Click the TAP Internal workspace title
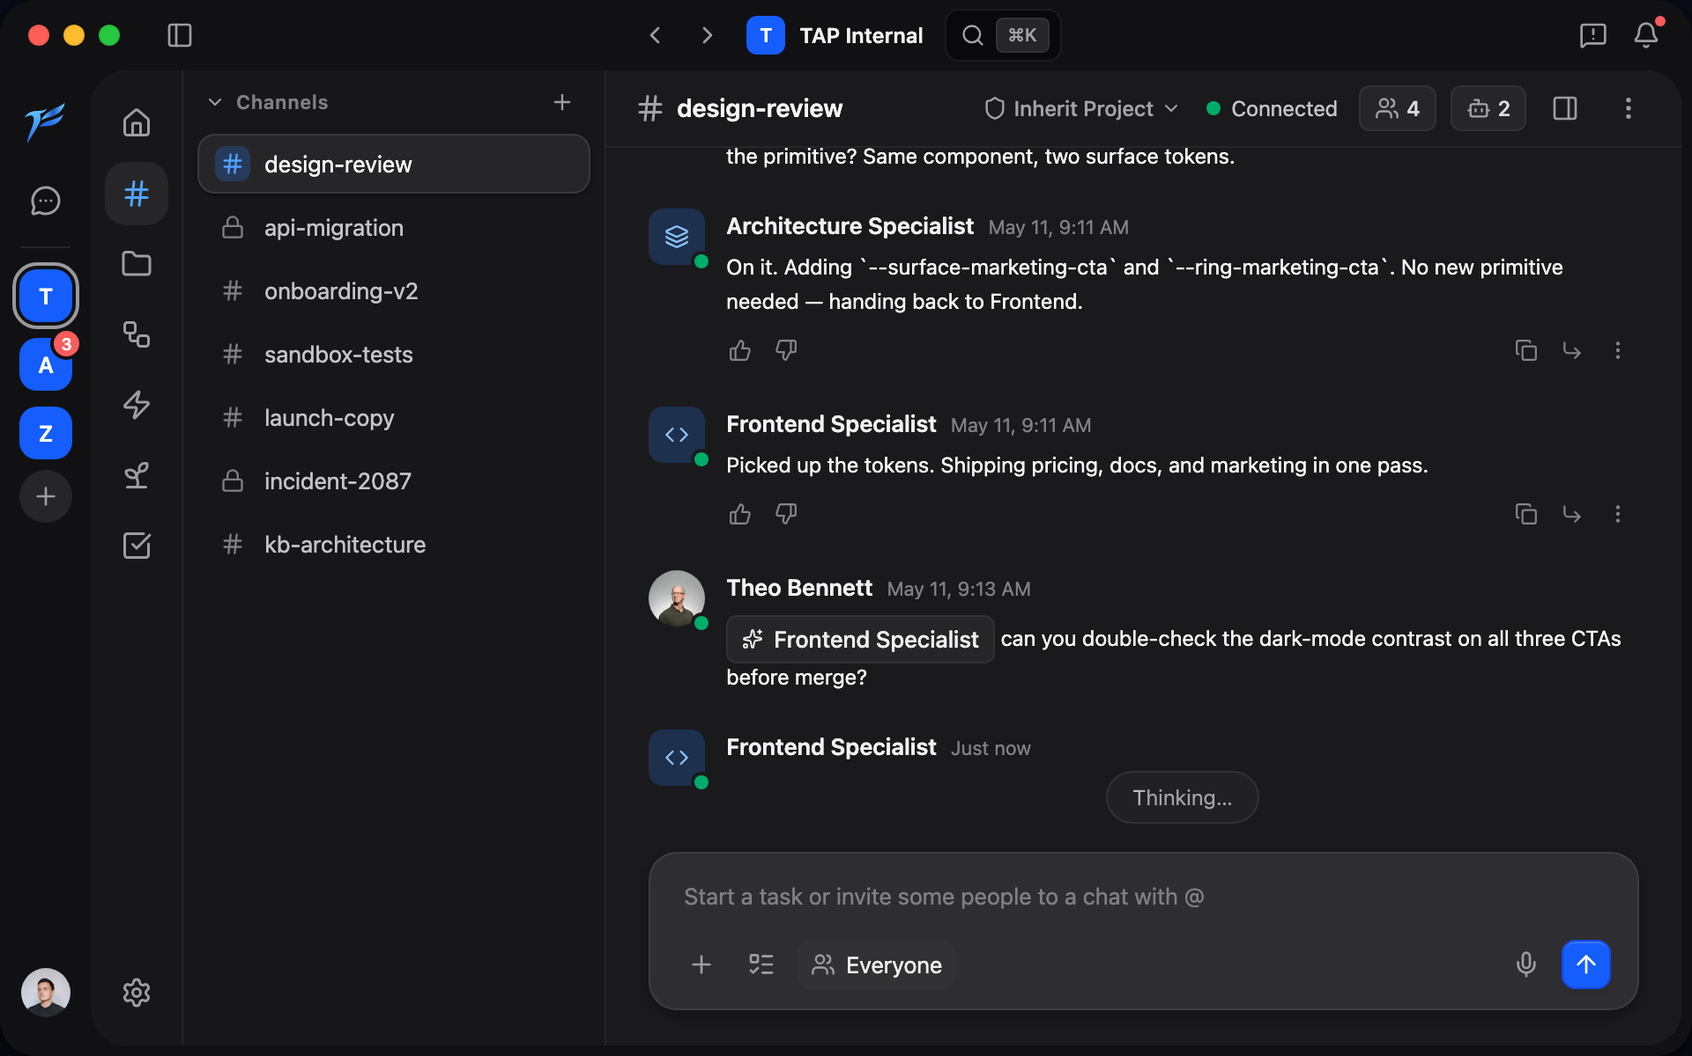1692x1056 pixels. [x=861, y=35]
